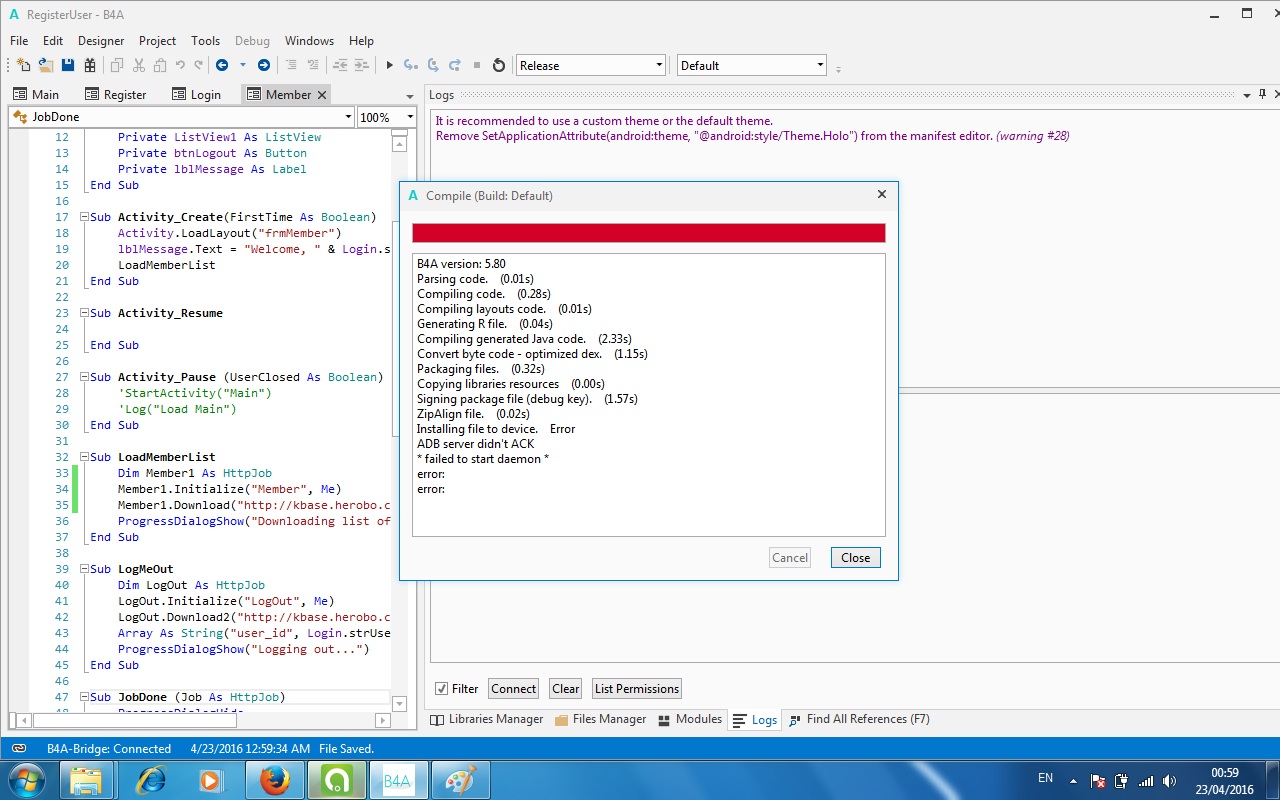Click the Open project toolbar icon
The image size is (1280, 800).
click(x=46, y=65)
